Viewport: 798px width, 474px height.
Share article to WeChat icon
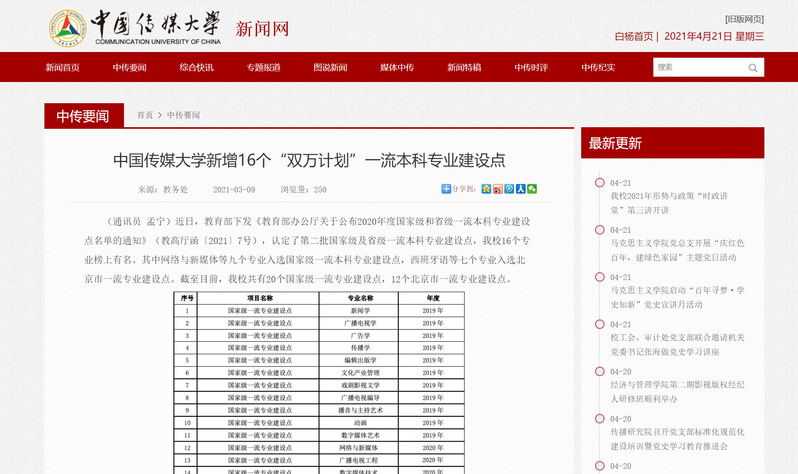coord(532,188)
